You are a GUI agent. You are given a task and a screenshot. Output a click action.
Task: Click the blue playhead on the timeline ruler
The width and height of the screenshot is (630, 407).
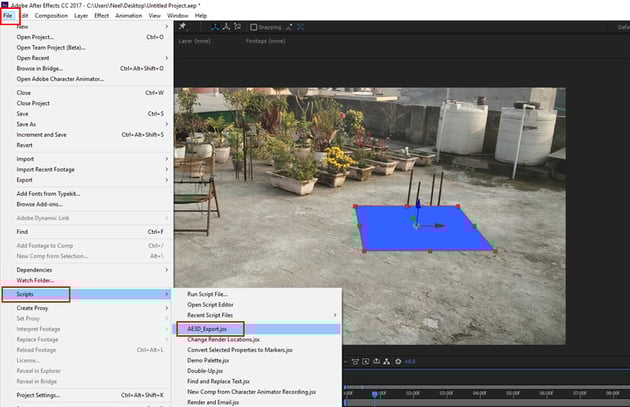(x=374, y=394)
